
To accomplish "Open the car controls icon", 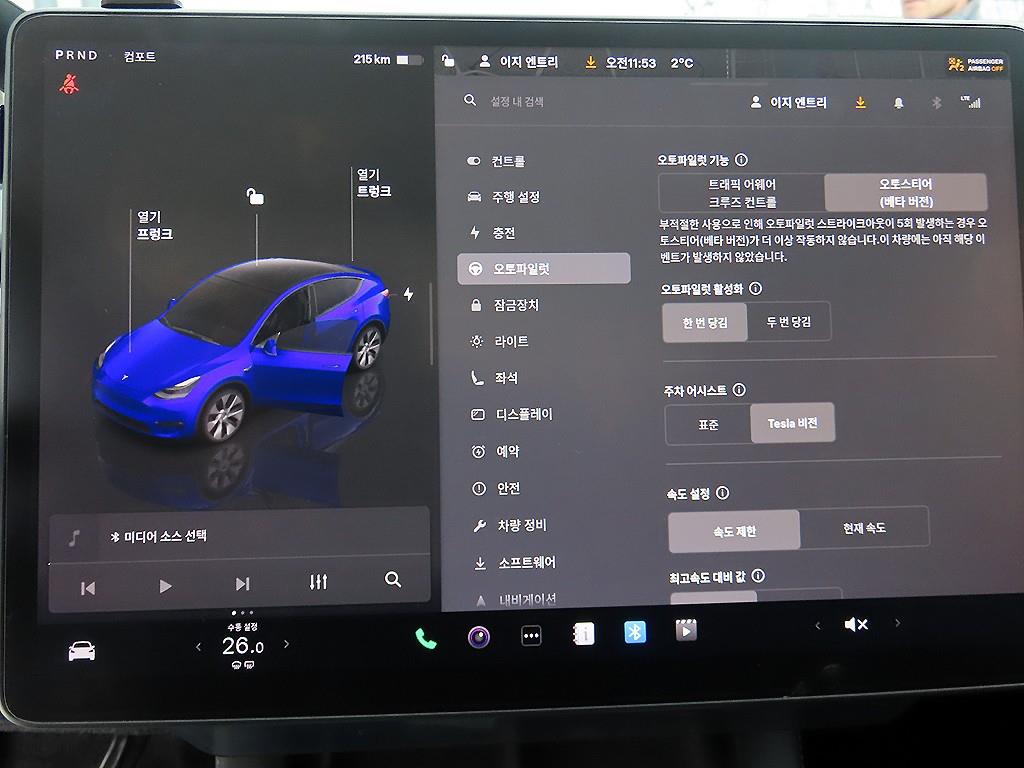I will [x=82, y=651].
